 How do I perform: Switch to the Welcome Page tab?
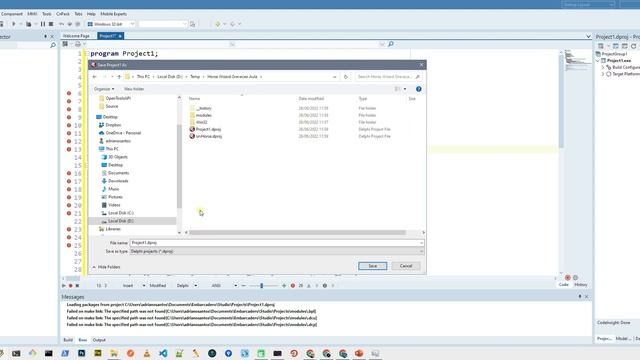76,36
